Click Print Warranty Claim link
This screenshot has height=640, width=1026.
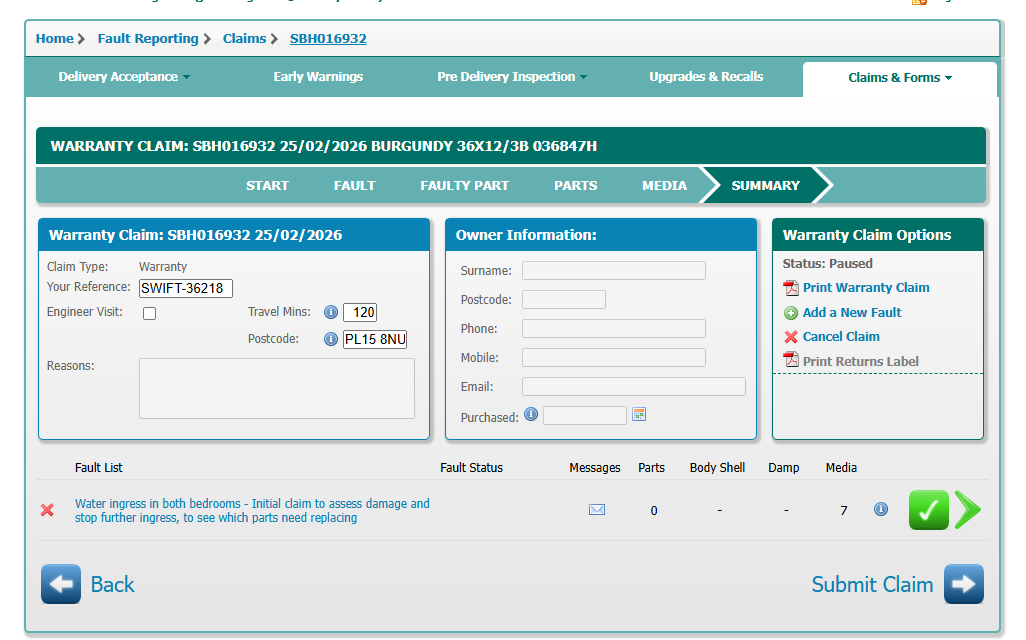tap(866, 288)
